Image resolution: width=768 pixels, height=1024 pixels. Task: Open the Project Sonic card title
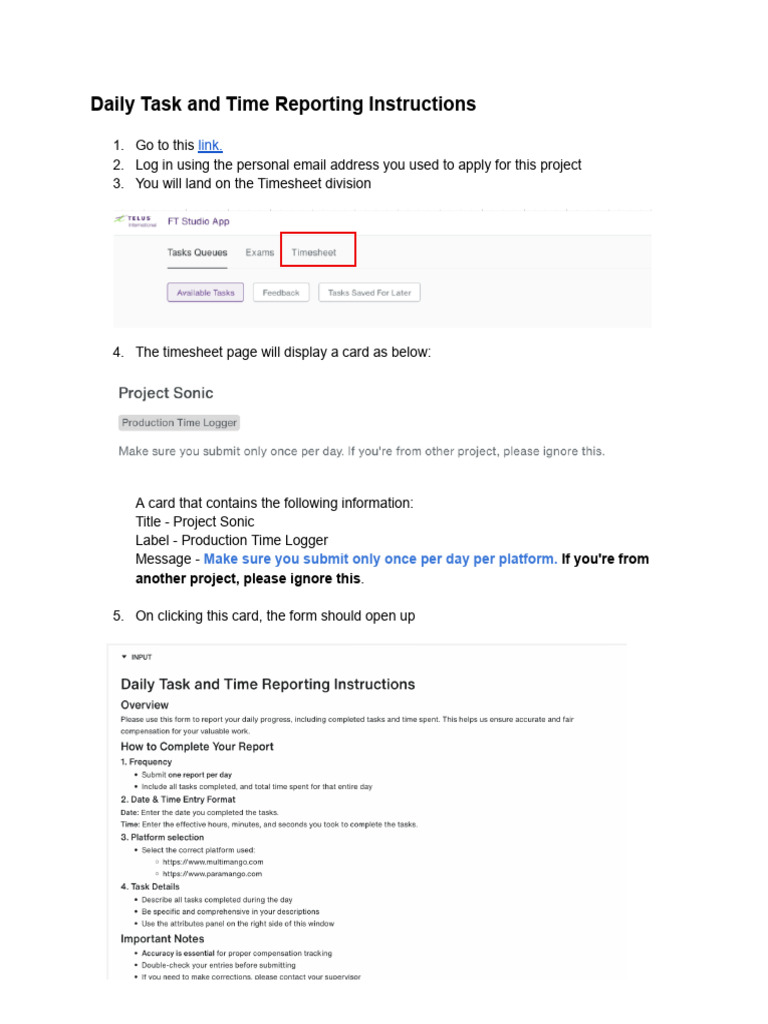click(166, 393)
